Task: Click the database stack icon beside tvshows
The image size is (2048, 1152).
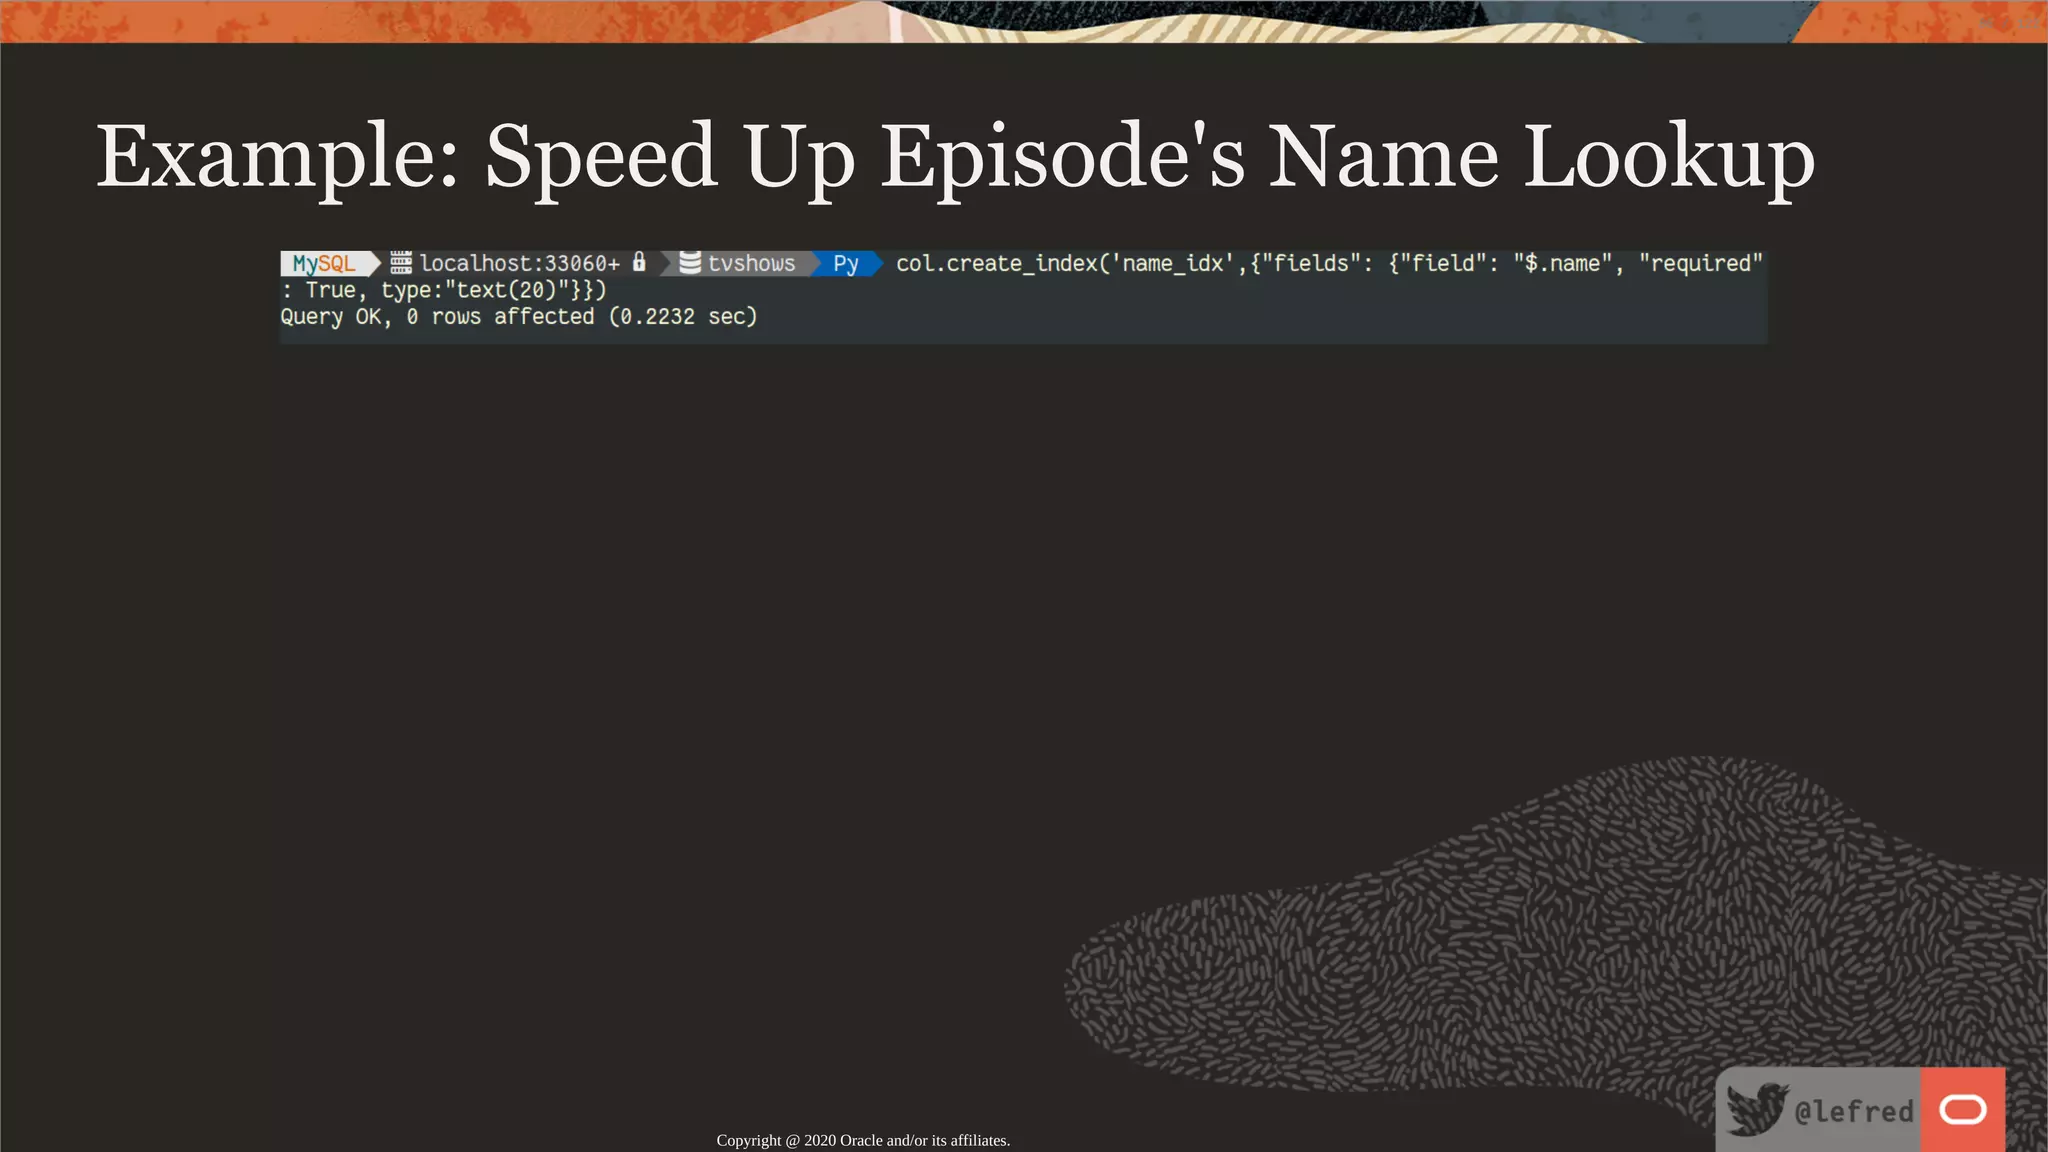Action: tap(690, 263)
